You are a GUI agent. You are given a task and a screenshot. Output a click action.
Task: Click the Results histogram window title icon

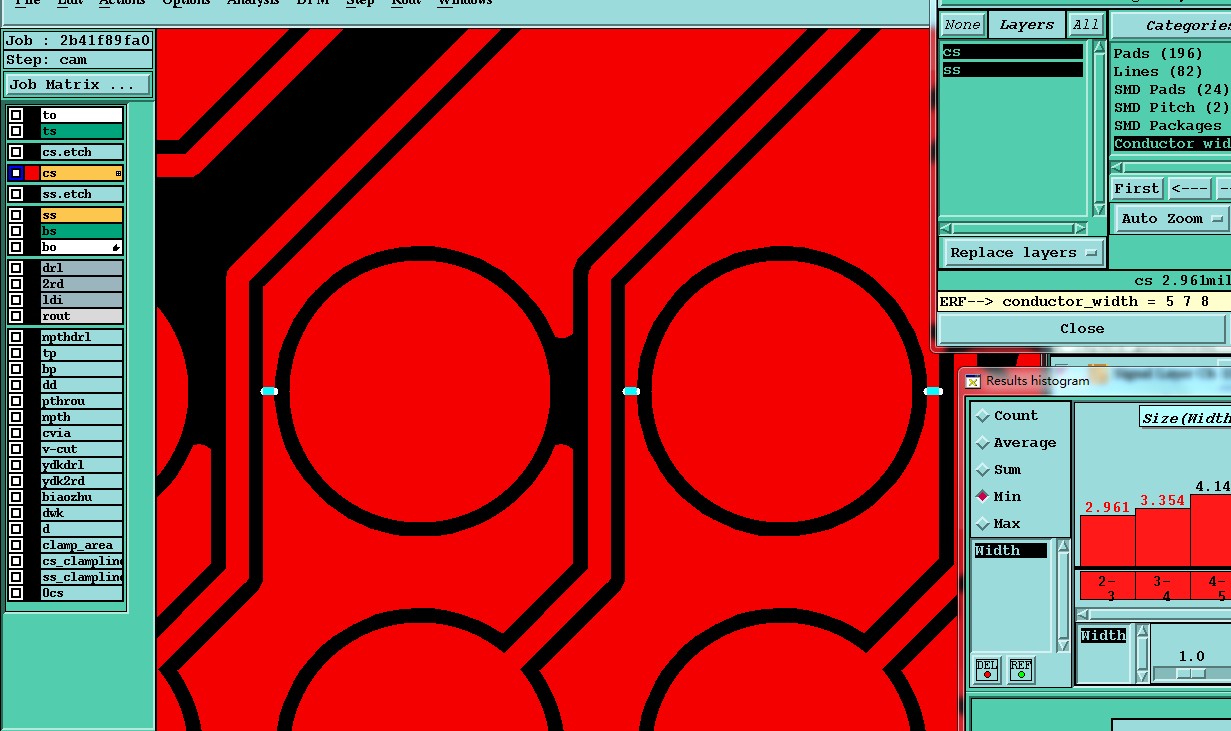pos(973,381)
